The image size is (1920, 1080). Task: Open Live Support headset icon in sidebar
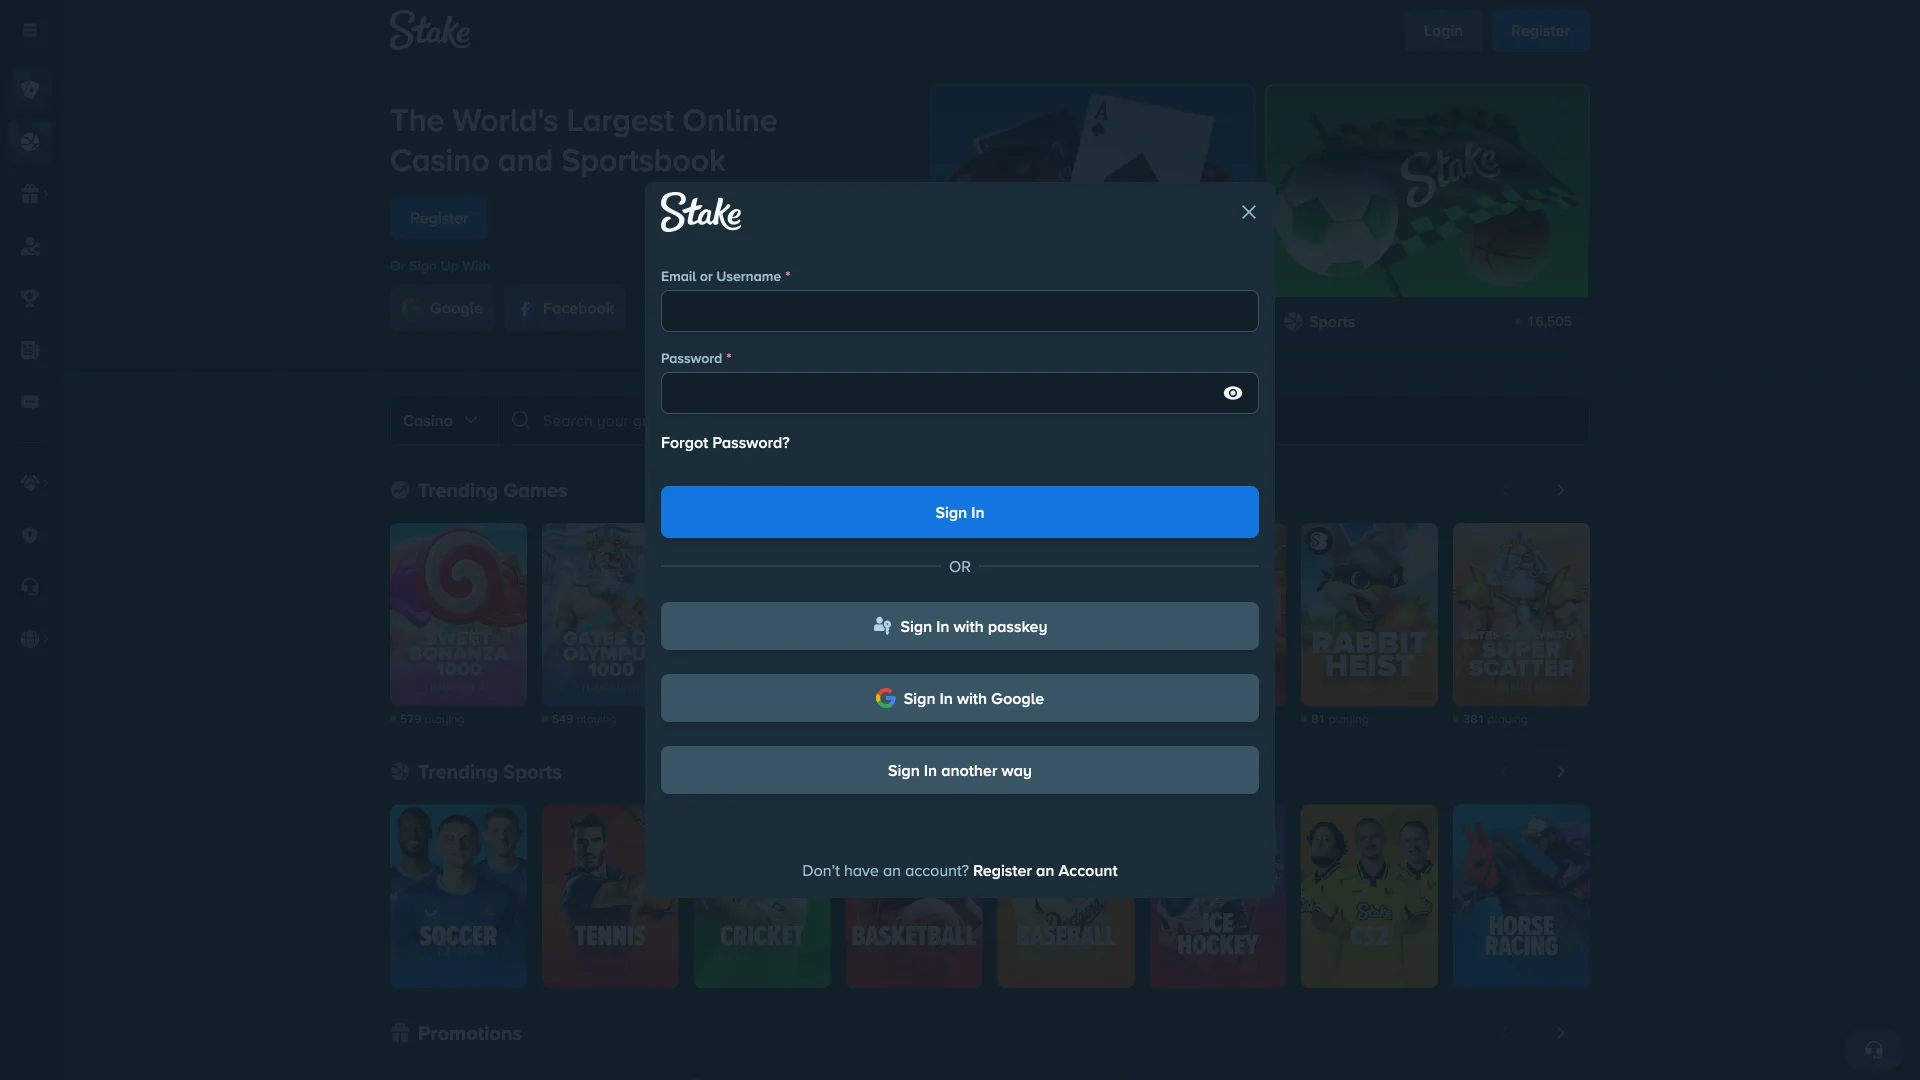[x=30, y=587]
